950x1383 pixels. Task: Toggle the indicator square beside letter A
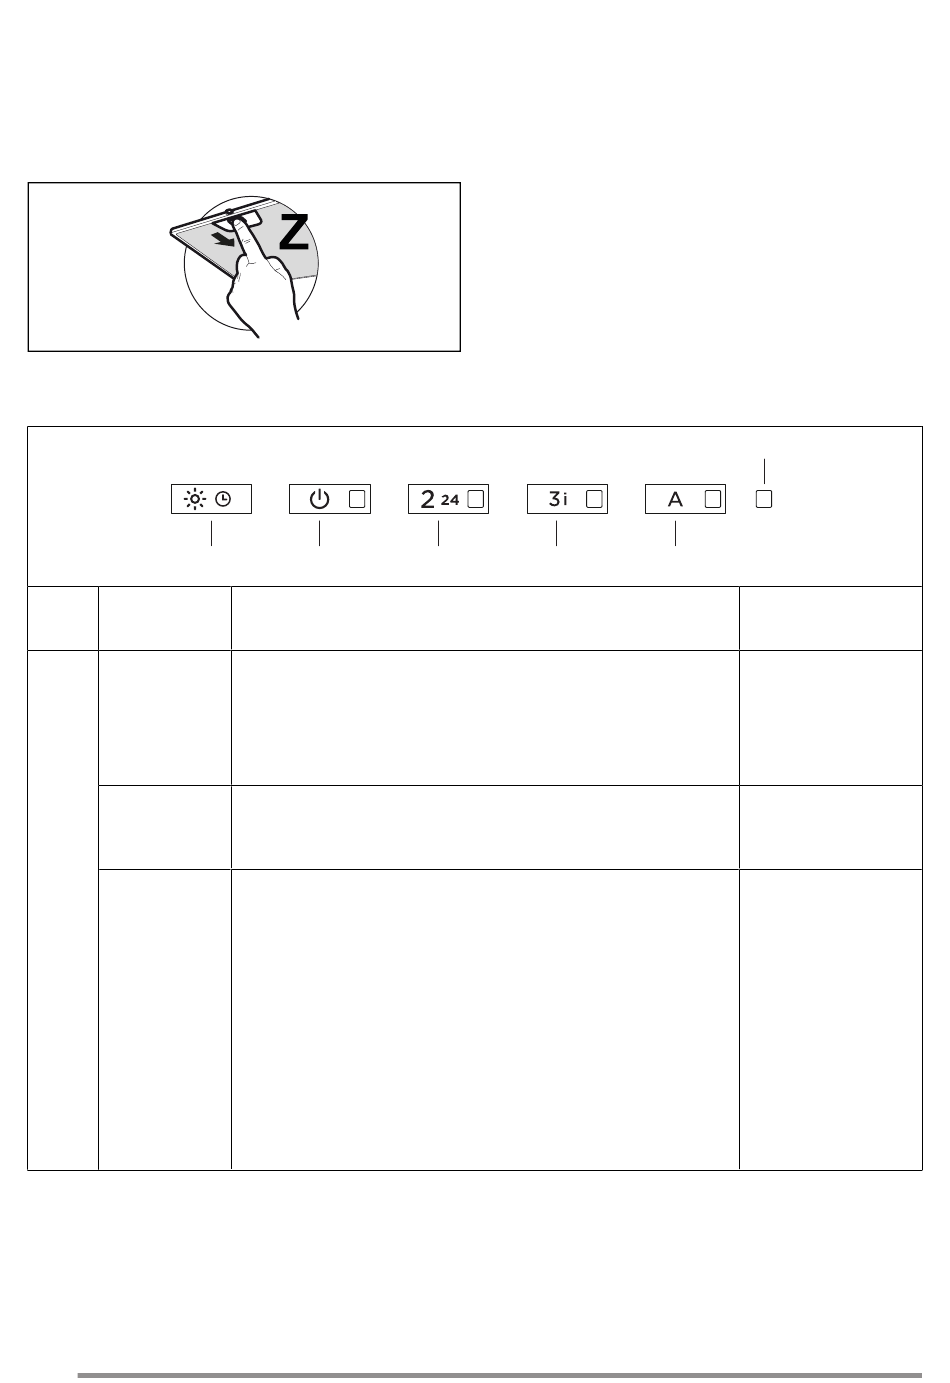(x=713, y=499)
